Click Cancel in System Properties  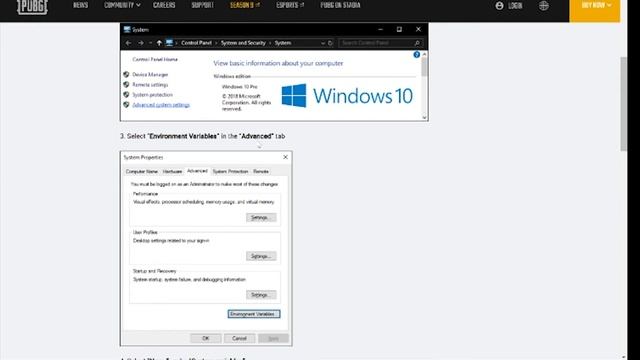coord(239,338)
